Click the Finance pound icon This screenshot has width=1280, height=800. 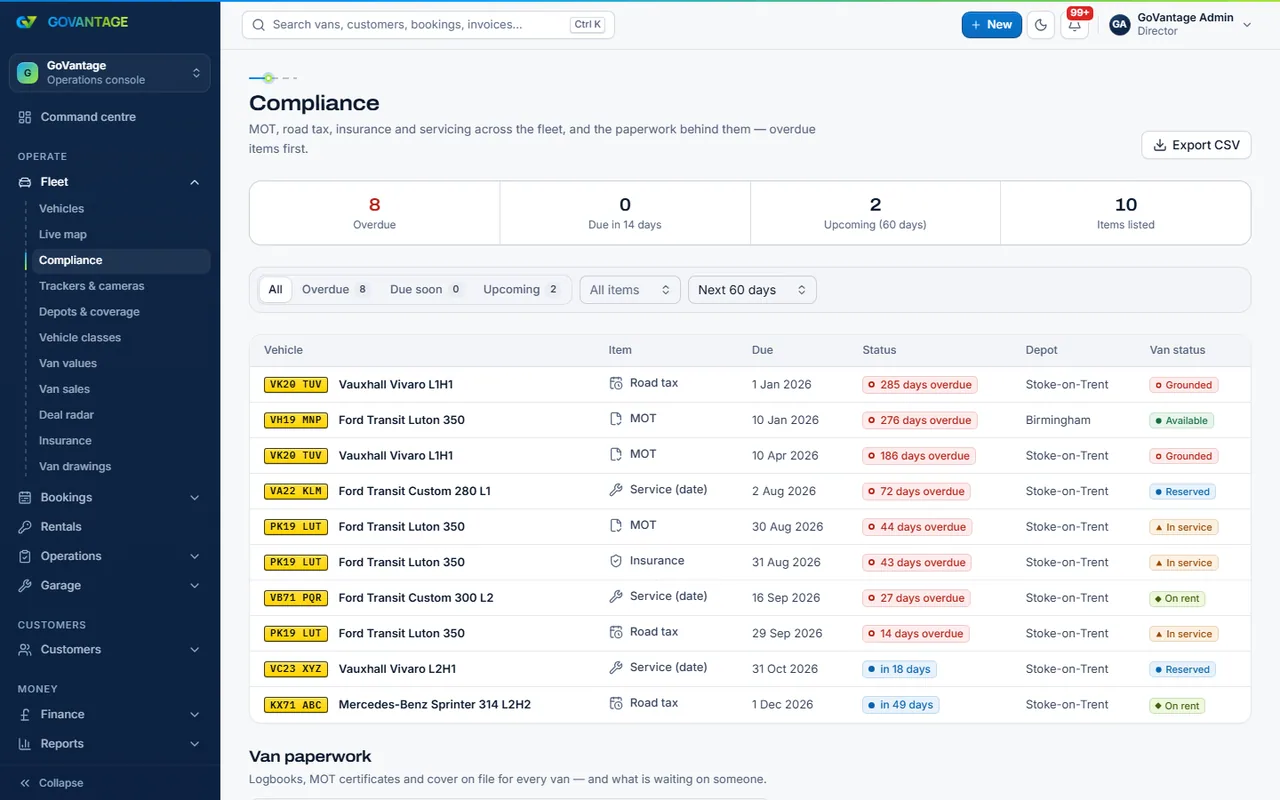pyautogui.click(x=25, y=715)
